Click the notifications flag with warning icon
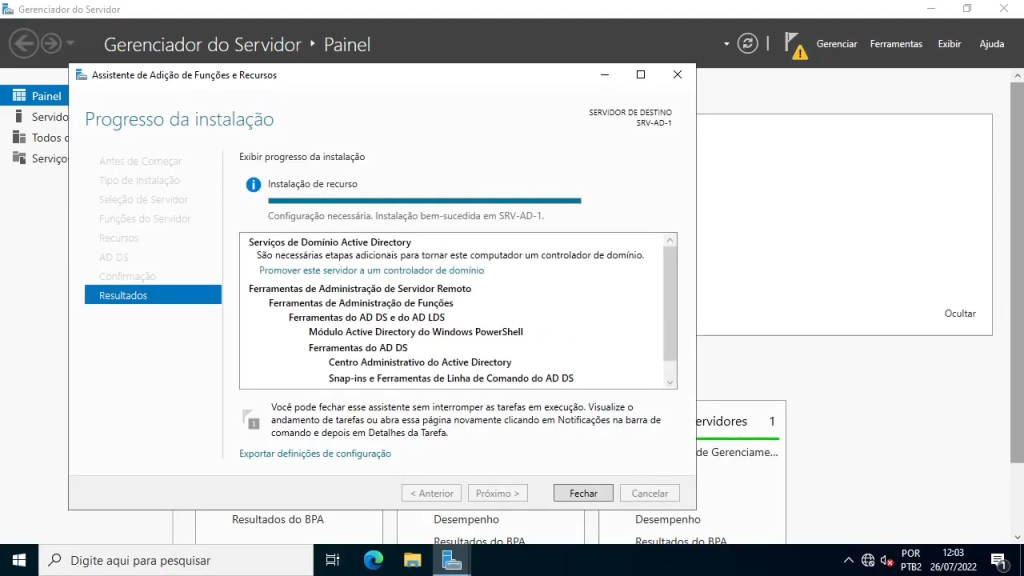The height and width of the screenshot is (576, 1024). [x=795, y=45]
